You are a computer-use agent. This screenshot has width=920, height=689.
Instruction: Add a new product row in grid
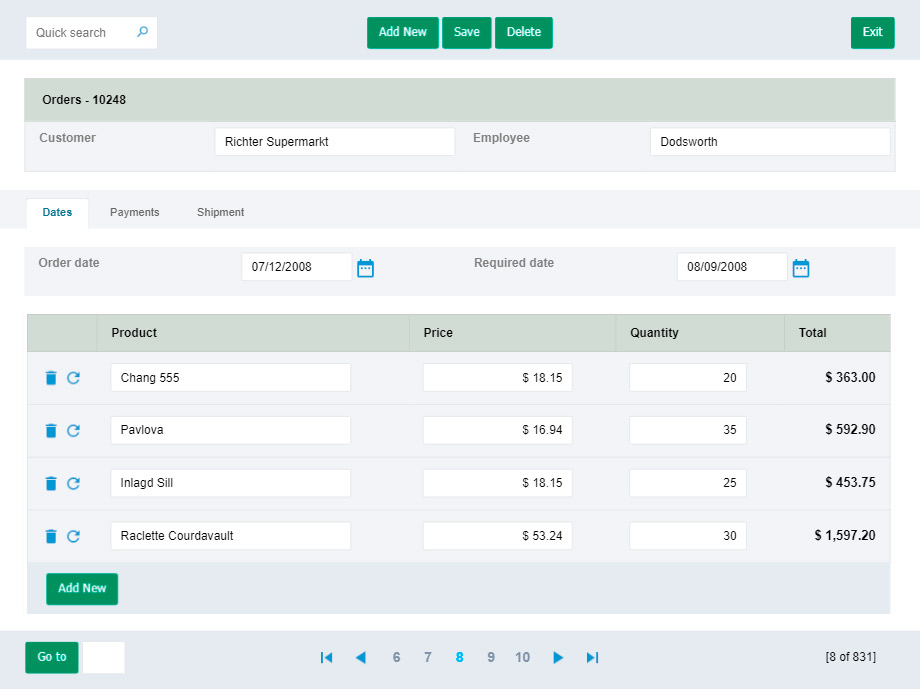coord(82,589)
